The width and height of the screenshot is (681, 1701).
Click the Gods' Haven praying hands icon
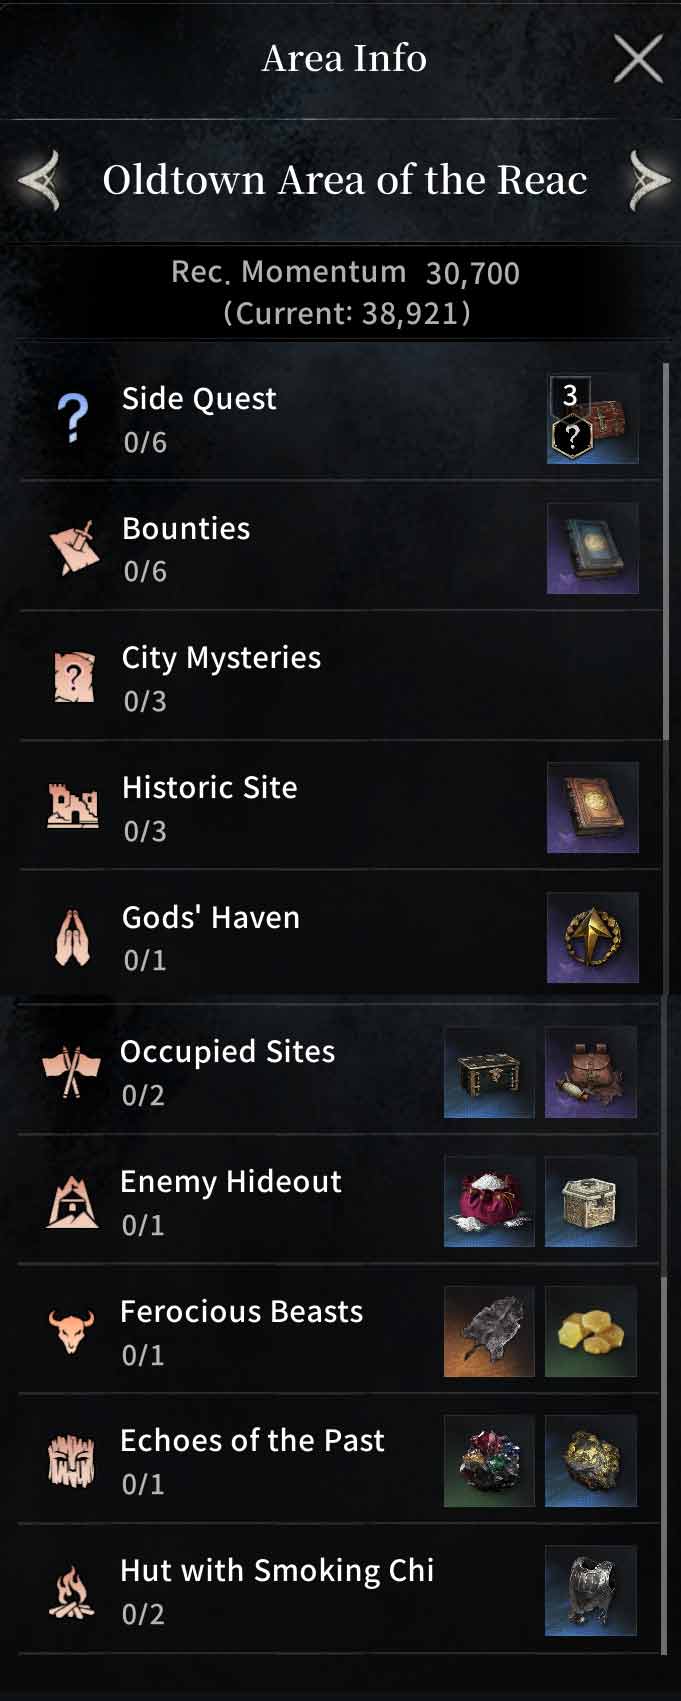[72, 937]
